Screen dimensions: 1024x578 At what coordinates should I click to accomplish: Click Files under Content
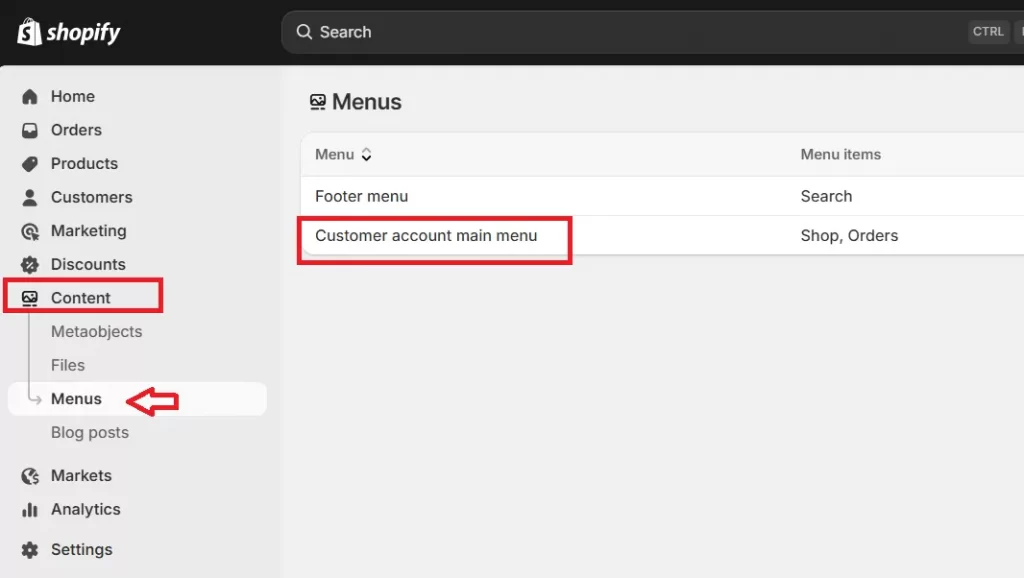(x=67, y=365)
